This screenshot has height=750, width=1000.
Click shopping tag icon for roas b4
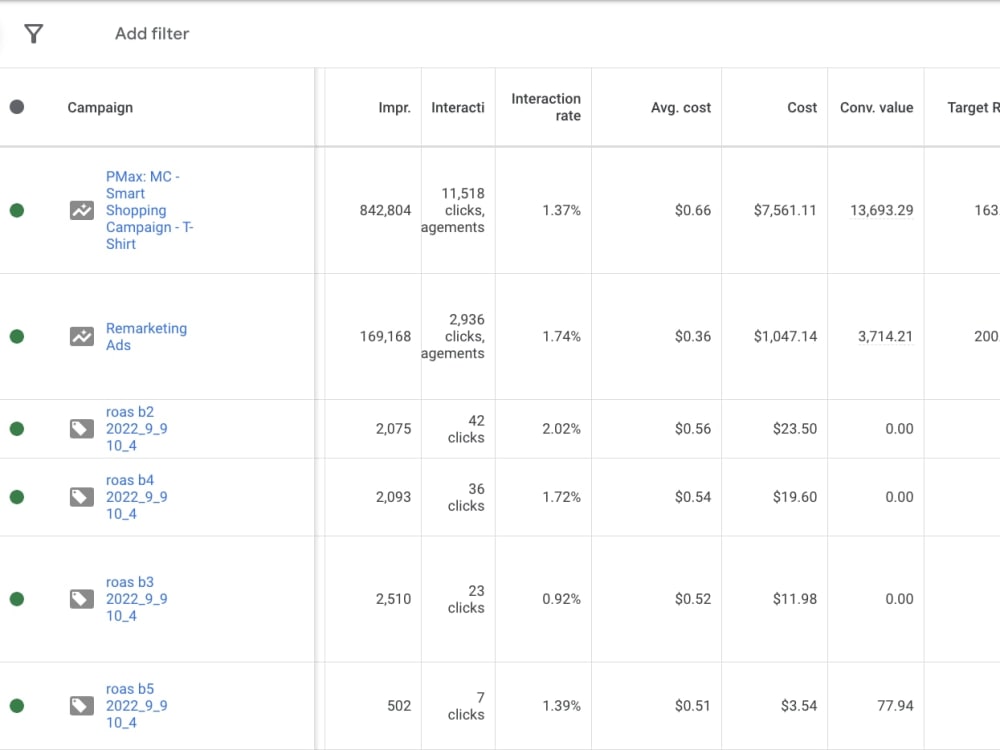(x=82, y=497)
